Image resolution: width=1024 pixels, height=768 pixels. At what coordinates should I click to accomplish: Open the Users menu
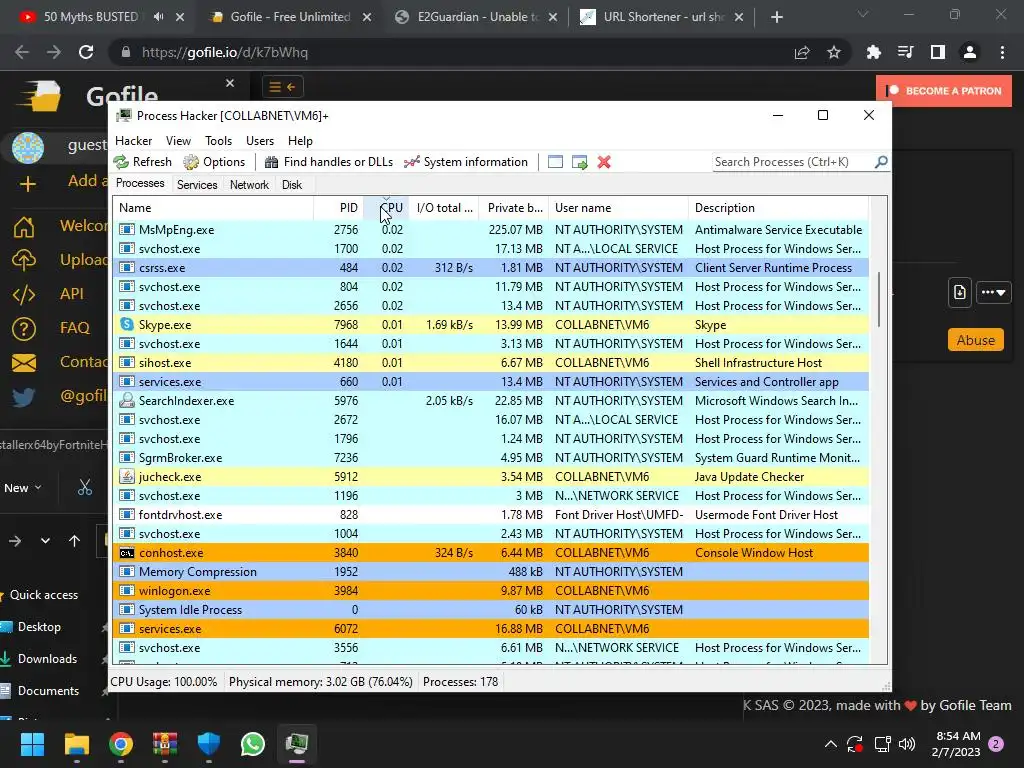coord(260,141)
